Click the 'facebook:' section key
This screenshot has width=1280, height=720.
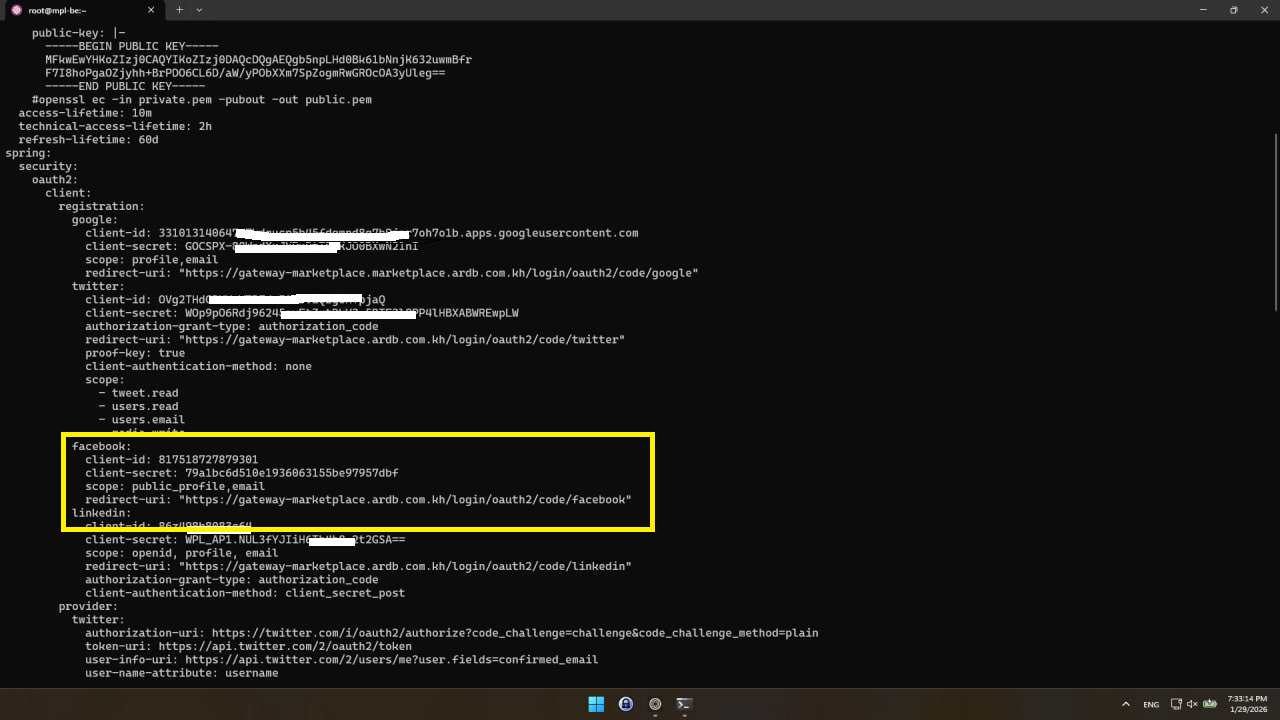pyautogui.click(x=101, y=446)
